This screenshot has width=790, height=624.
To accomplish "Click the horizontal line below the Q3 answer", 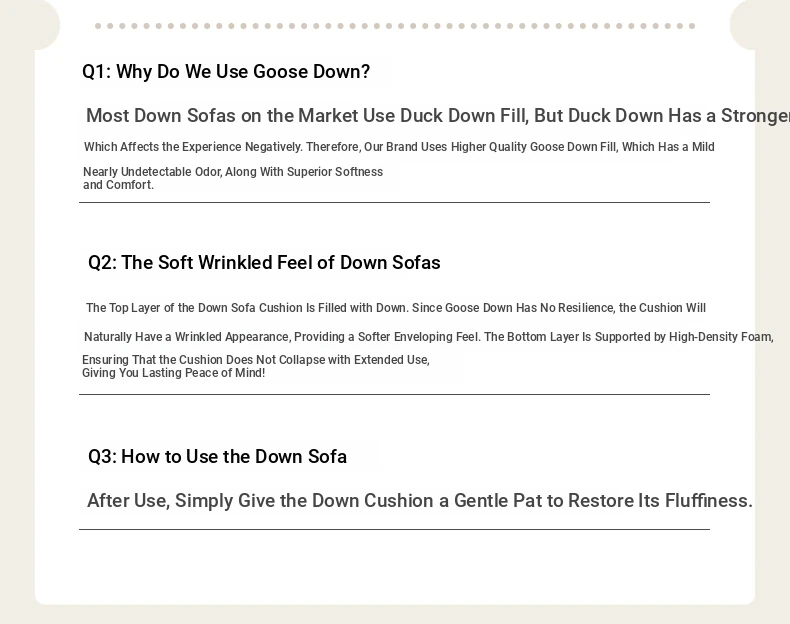I will click(x=394, y=529).
